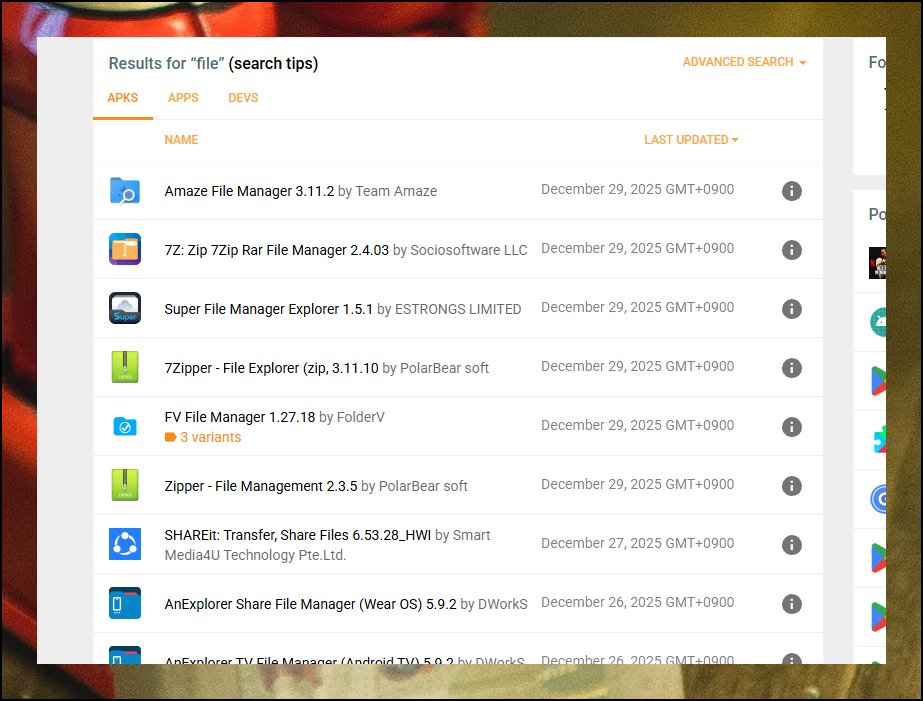
Task: Open AnExplorer Share File Manager (Wear OS) link
Action: (x=310, y=604)
